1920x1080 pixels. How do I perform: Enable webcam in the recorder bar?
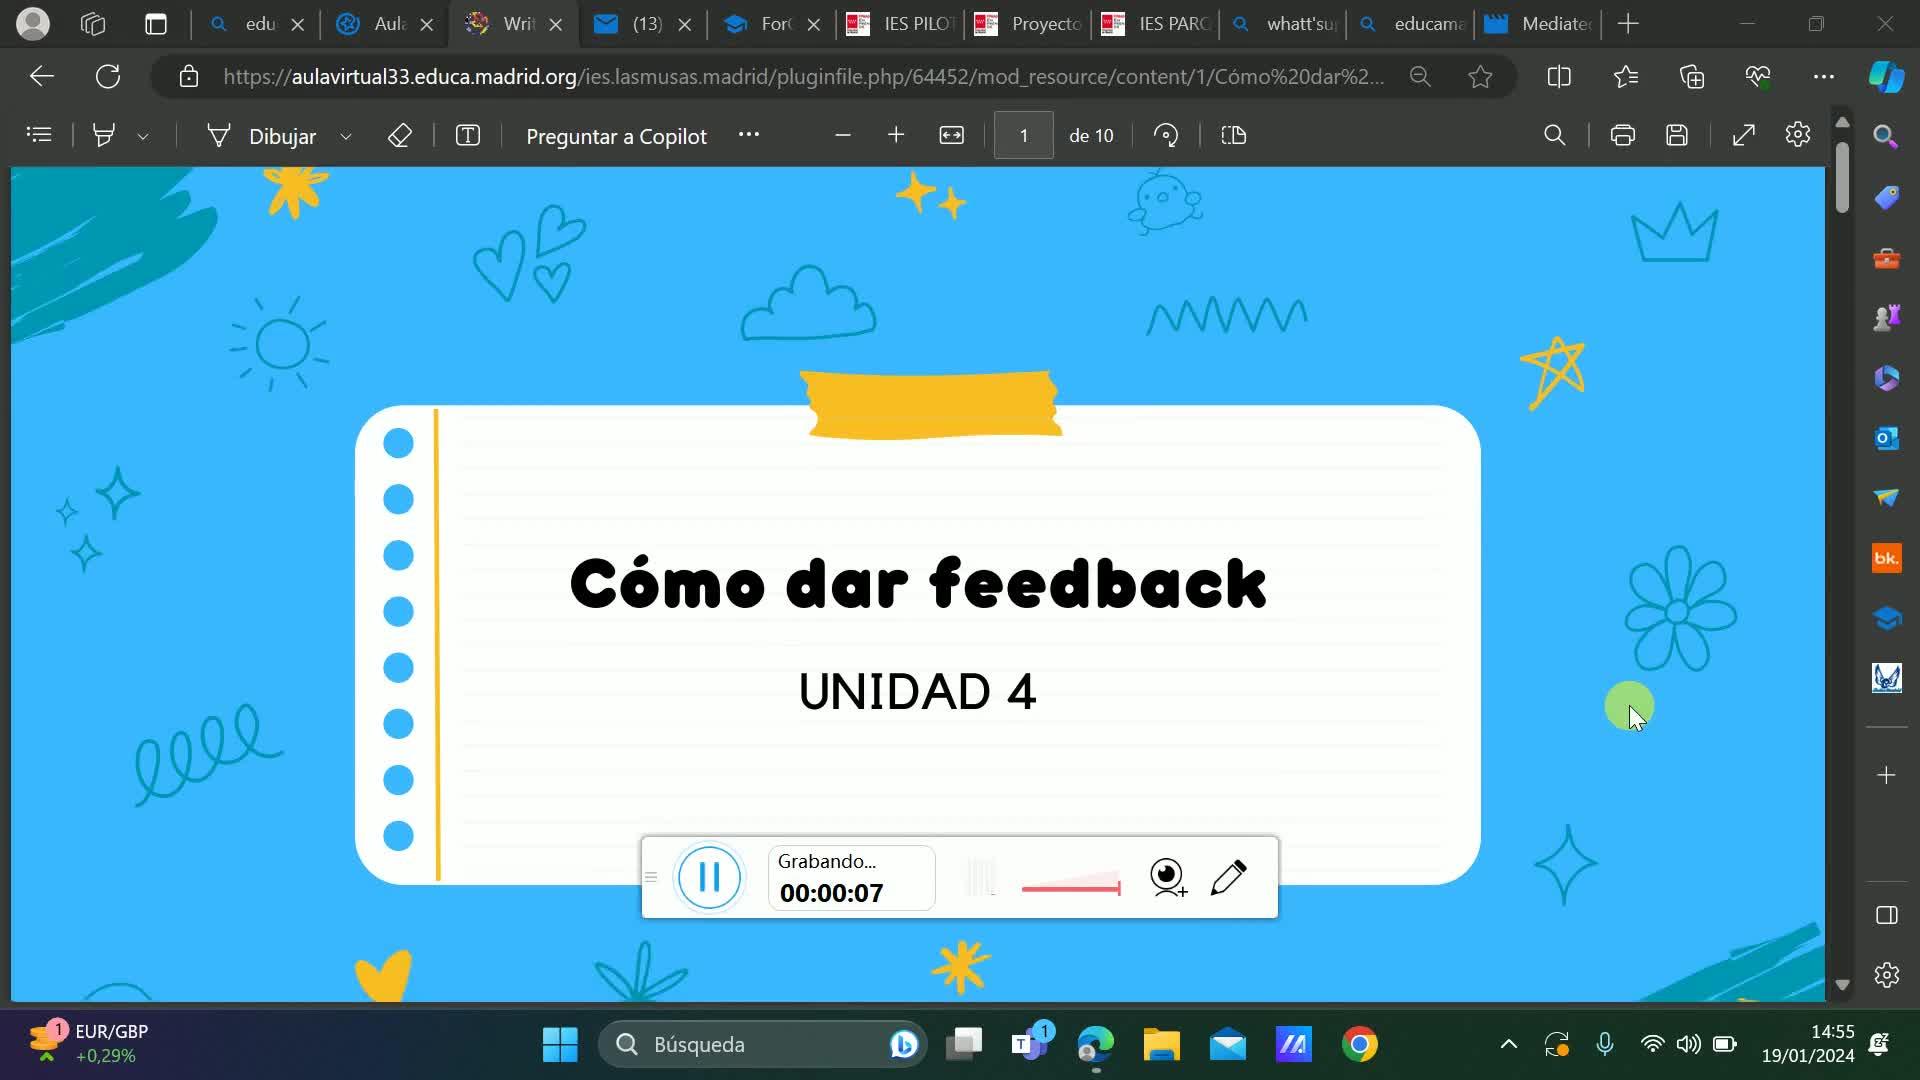tap(1168, 877)
